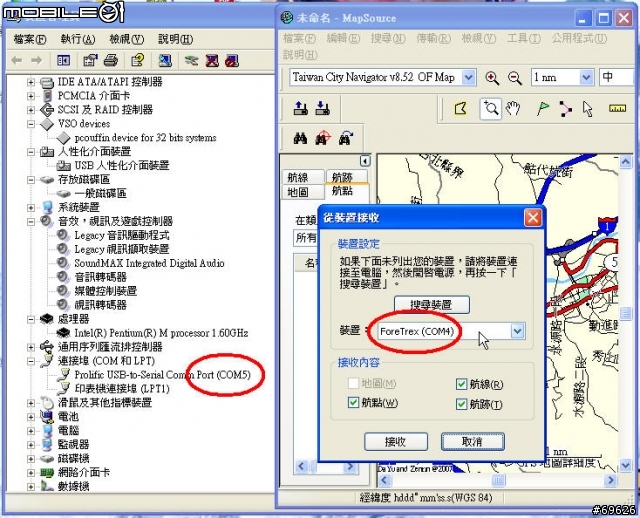Image resolution: width=640 pixels, height=518 pixels.
Task: Select the arrow selection tool
Action: point(588,109)
